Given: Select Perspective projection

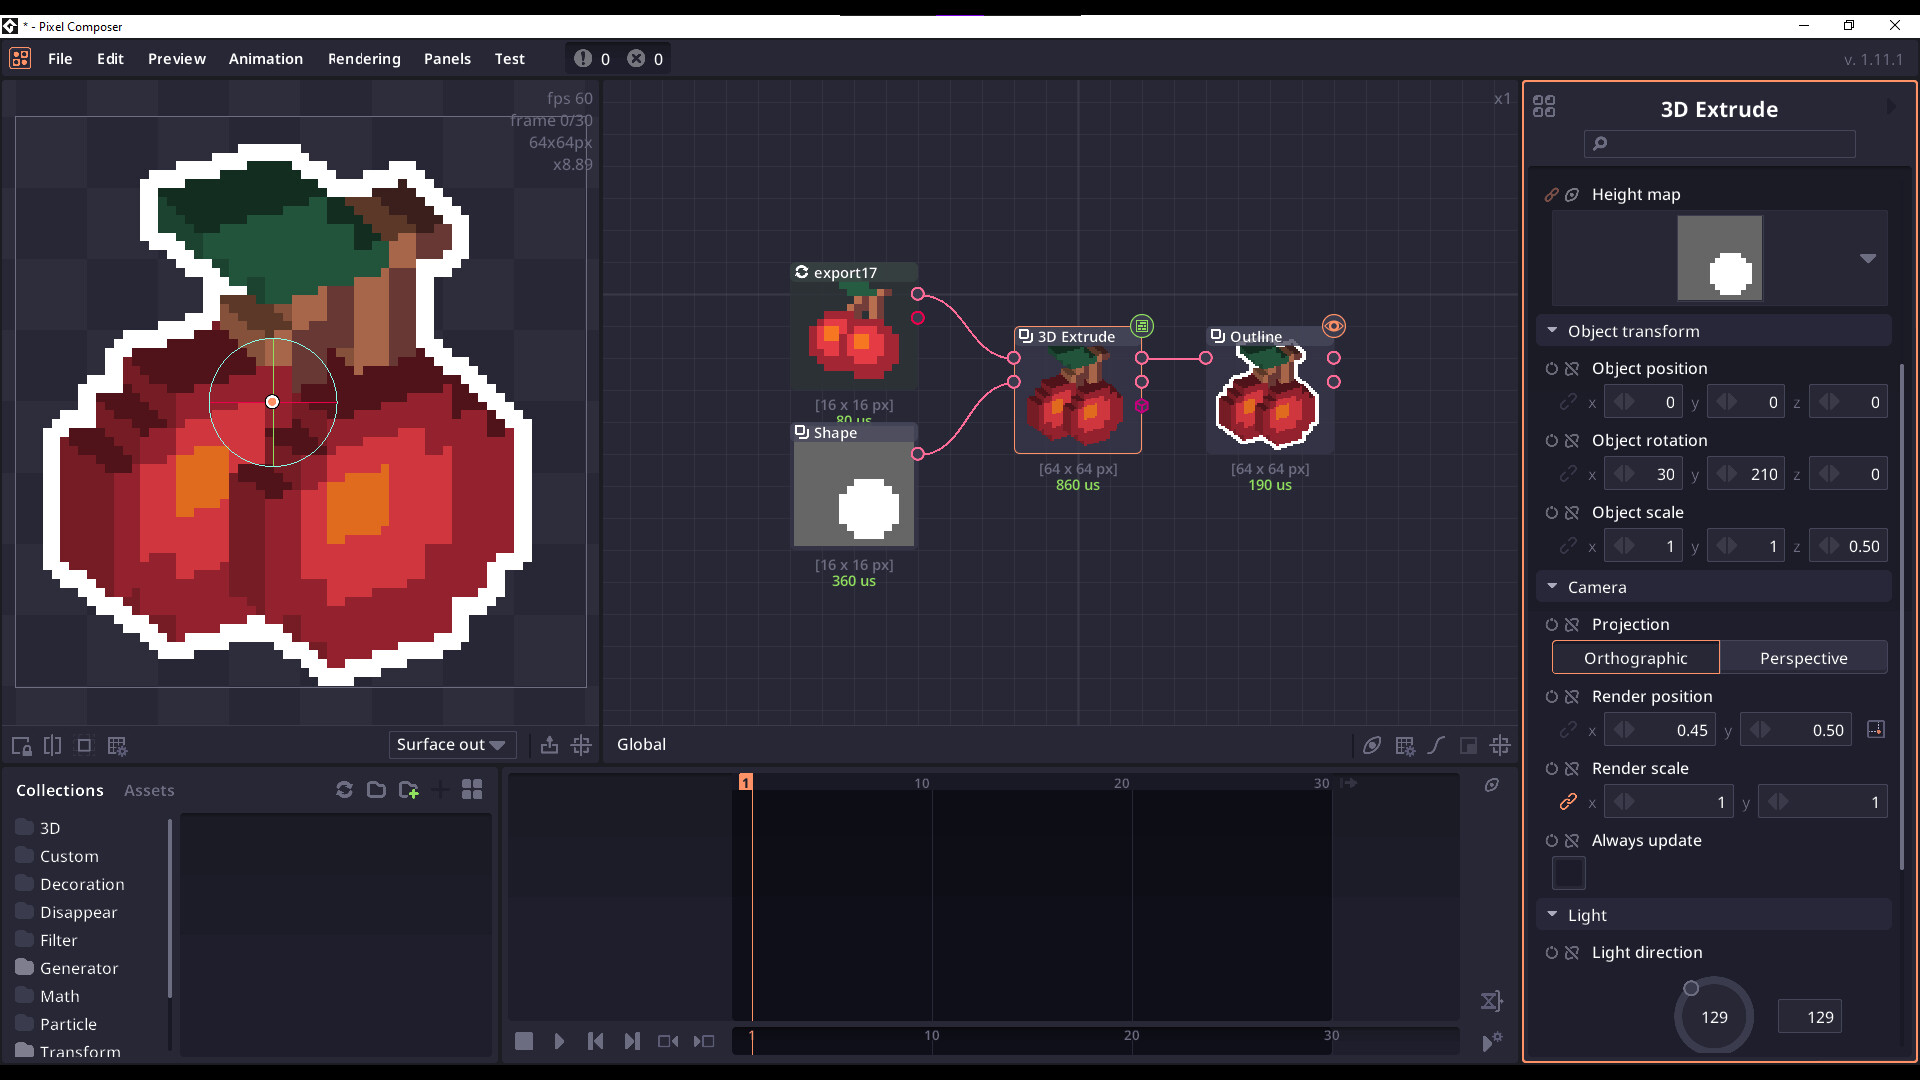Looking at the screenshot, I should [1803, 657].
